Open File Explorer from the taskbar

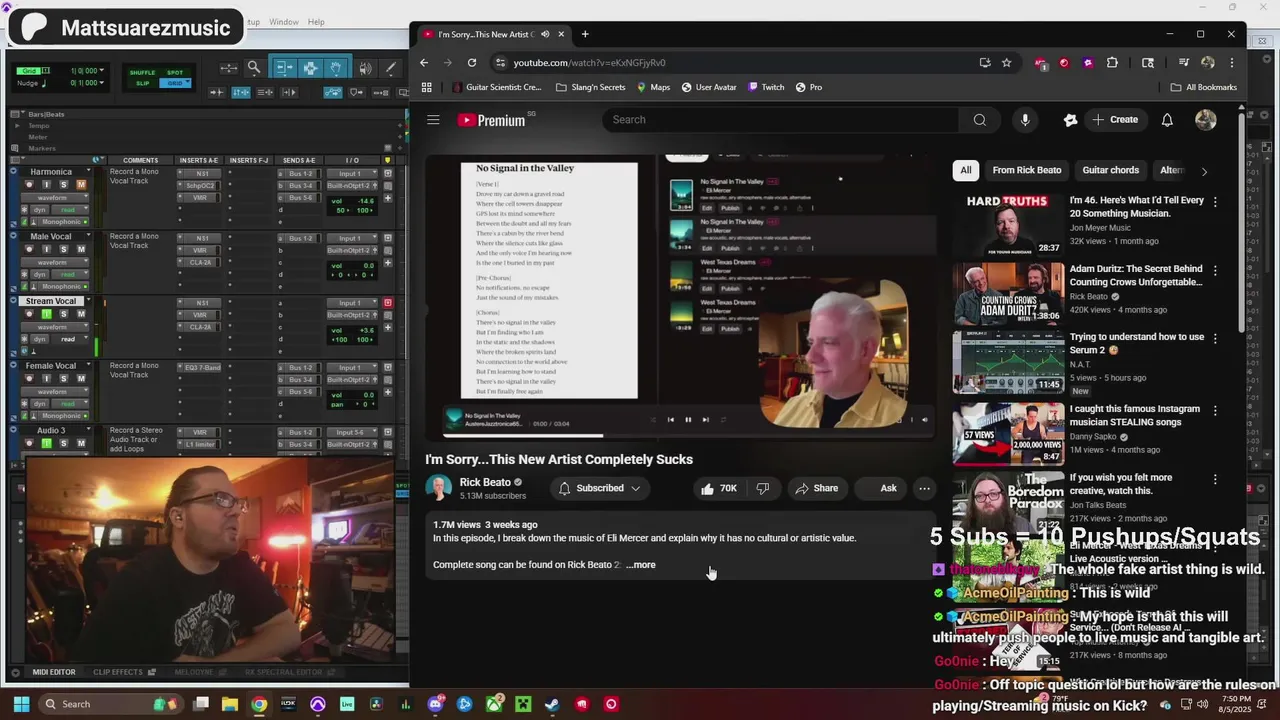[x=230, y=704]
